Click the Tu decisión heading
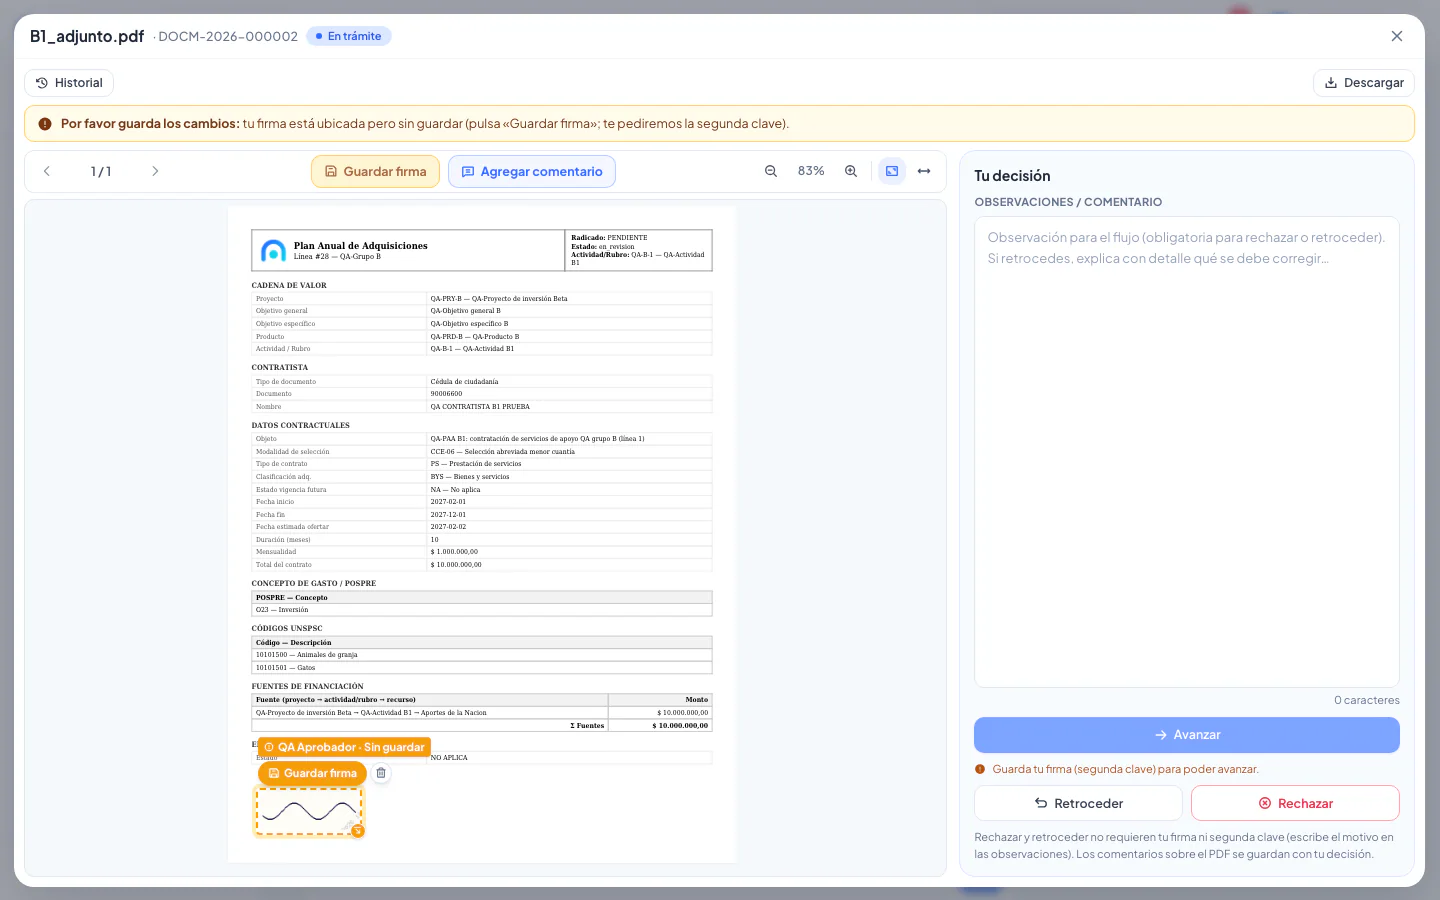The width and height of the screenshot is (1440, 900). [1012, 176]
